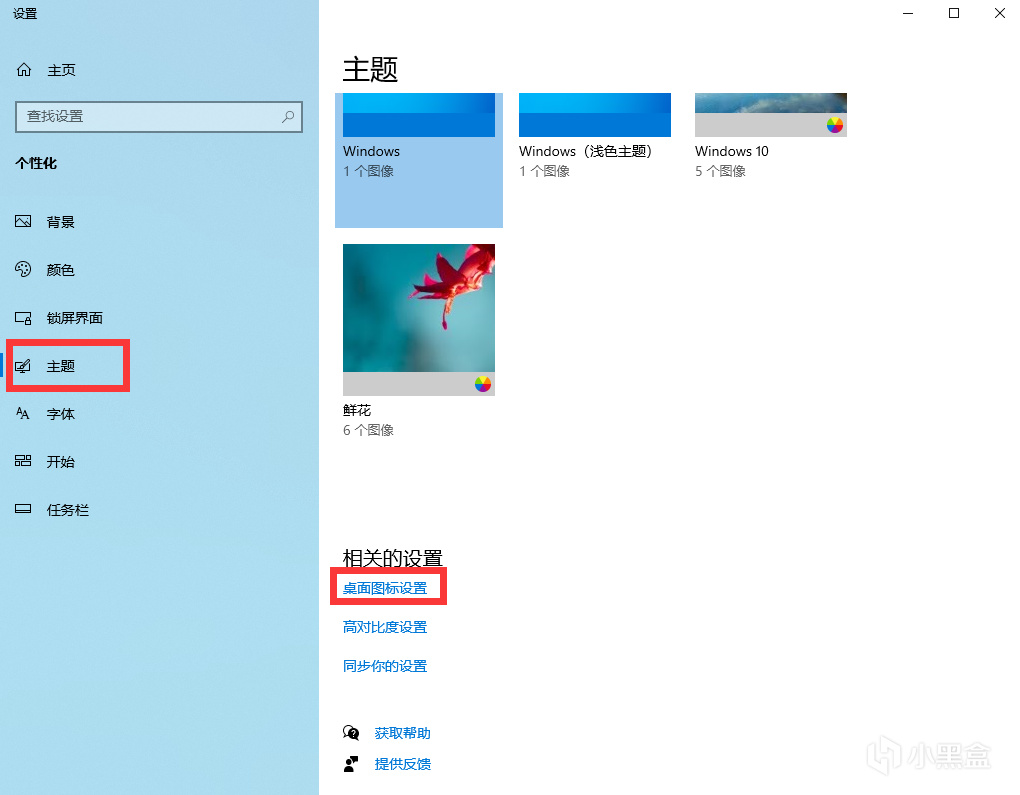Image resolution: width=1020 pixels, height=795 pixels.
Task: Click the magnifier icon in the search box
Action: 288,116
